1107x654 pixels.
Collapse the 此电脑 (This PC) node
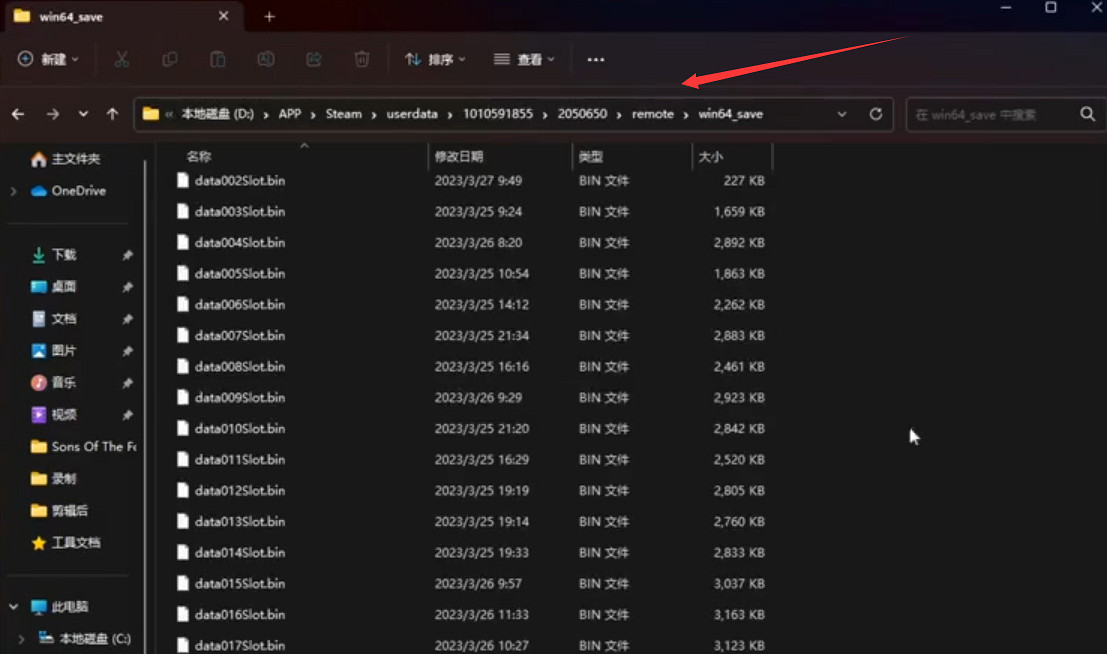click(13, 607)
